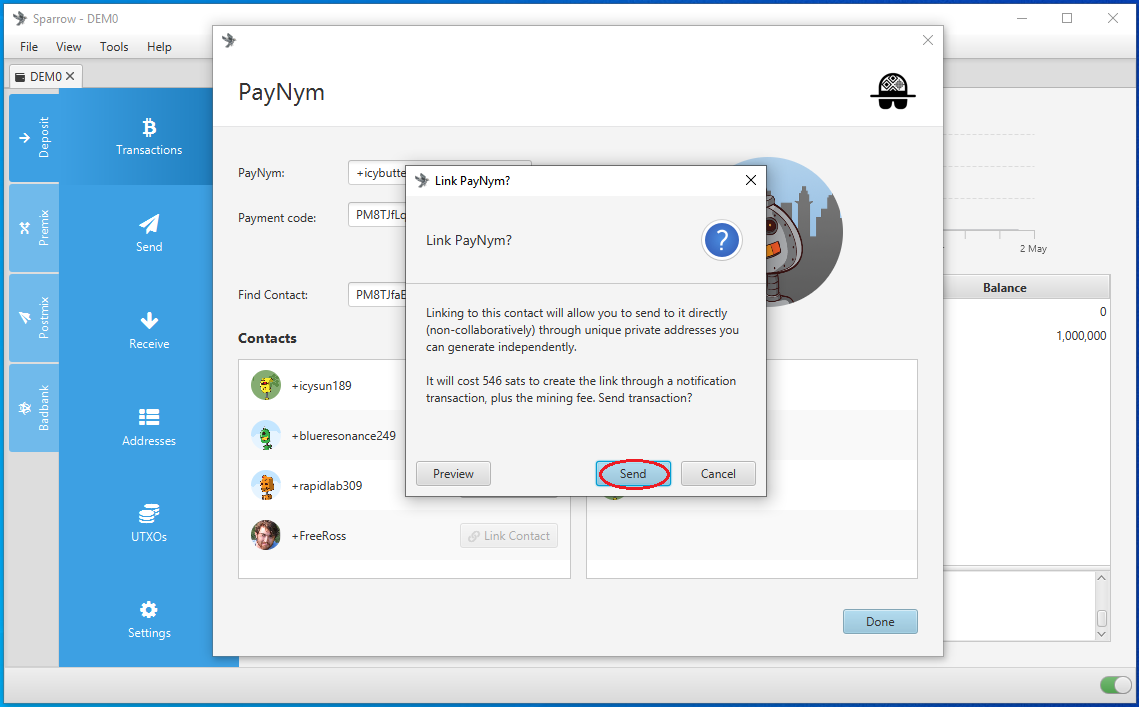Image resolution: width=1141 pixels, height=708 pixels.
Task: Click the 1,000,000 balance value
Action: (1081, 335)
